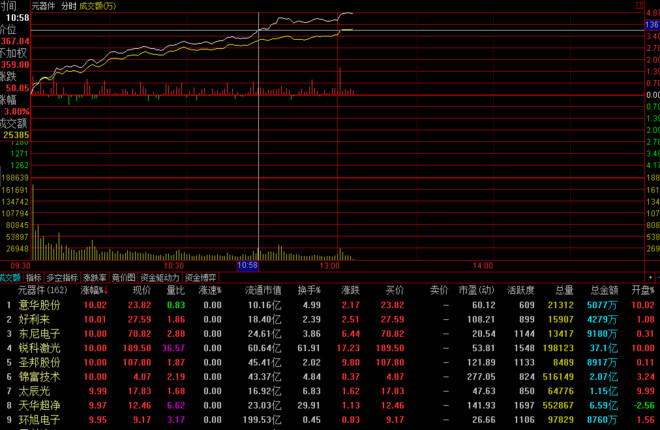Switch to the 资金博弈 tab
The width and height of the screenshot is (660, 430).
[x=201, y=277]
